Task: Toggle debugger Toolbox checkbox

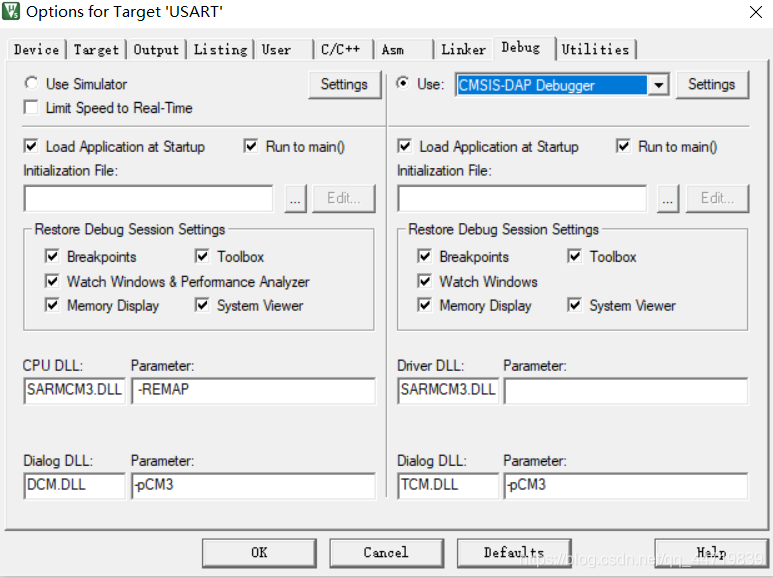Action: tap(574, 256)
